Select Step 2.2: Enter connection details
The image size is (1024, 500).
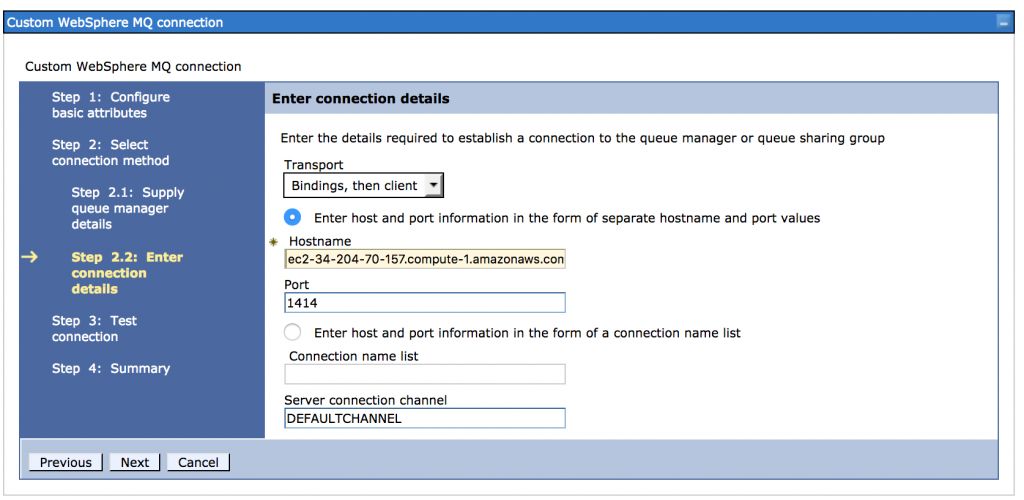point(127,273)
